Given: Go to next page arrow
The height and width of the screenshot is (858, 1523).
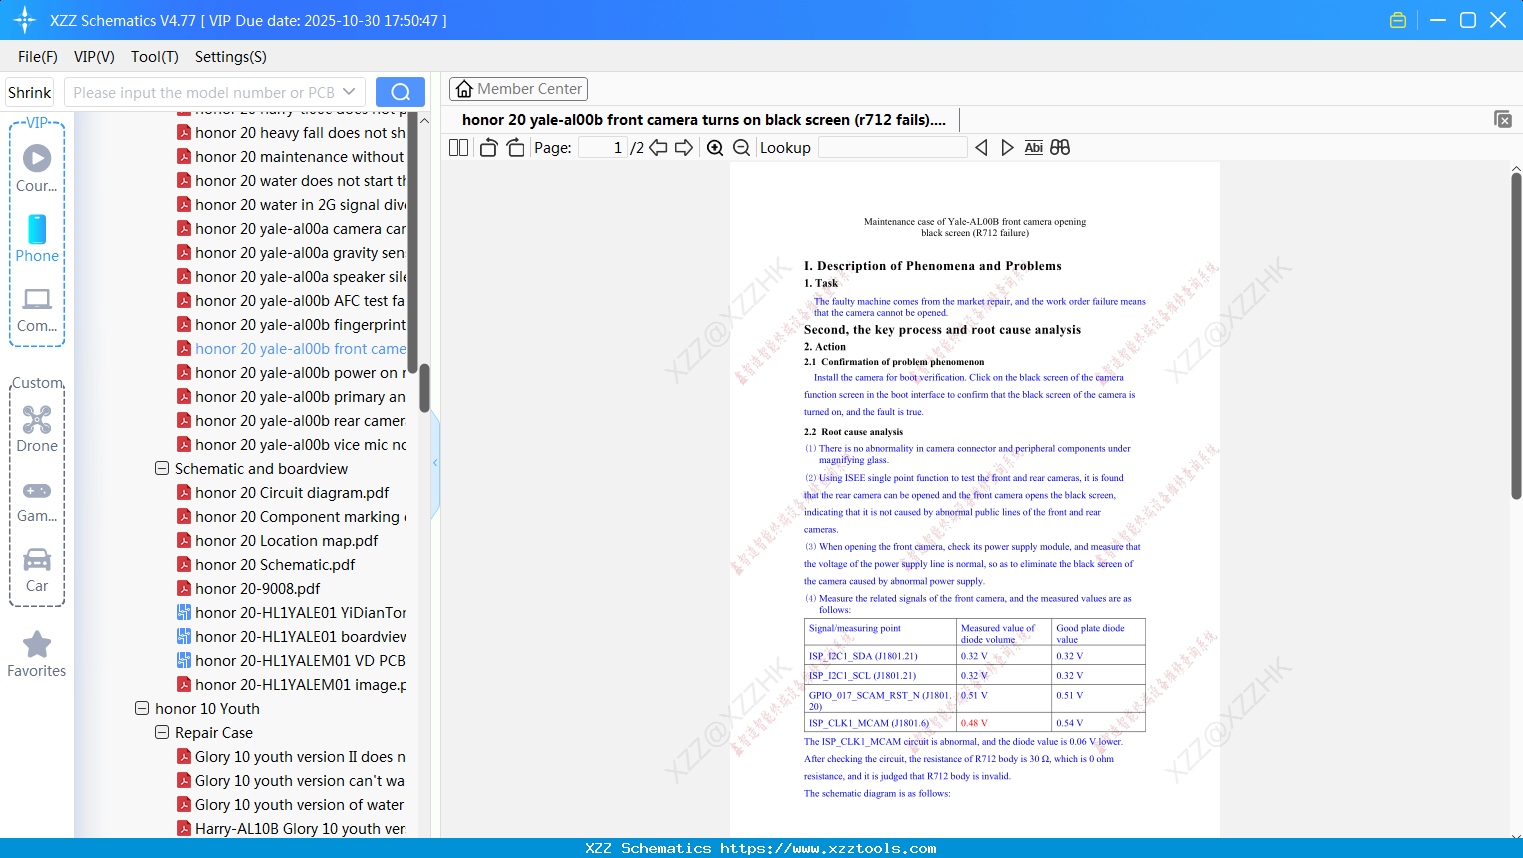Looking at the screenshot, I should (x=684, y=148).
